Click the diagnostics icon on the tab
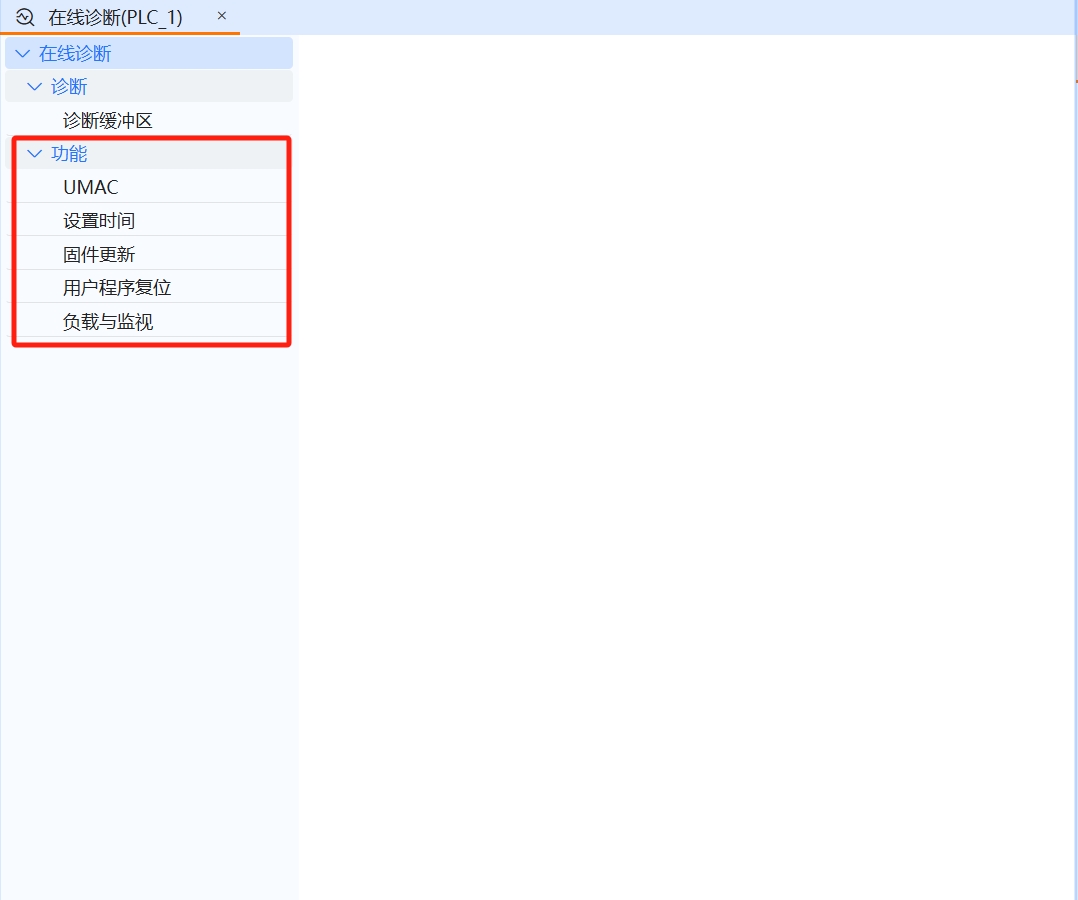Viewport: 1078px width, 900px height. pos(24,16)
